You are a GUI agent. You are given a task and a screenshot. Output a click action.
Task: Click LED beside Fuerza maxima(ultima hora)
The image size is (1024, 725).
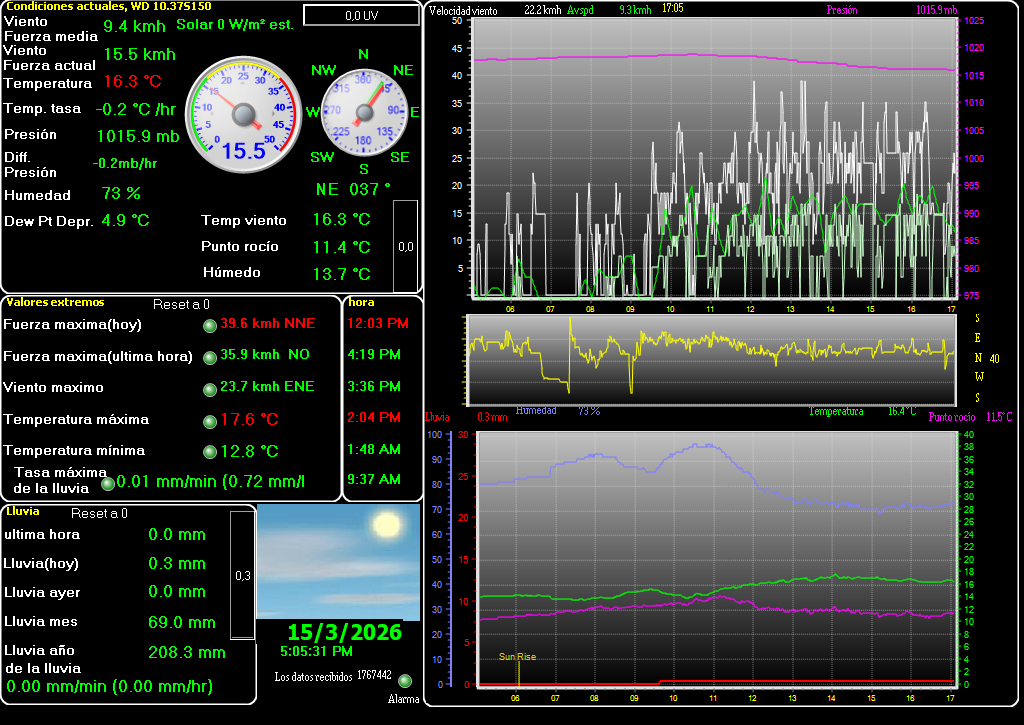click(210, 357)
